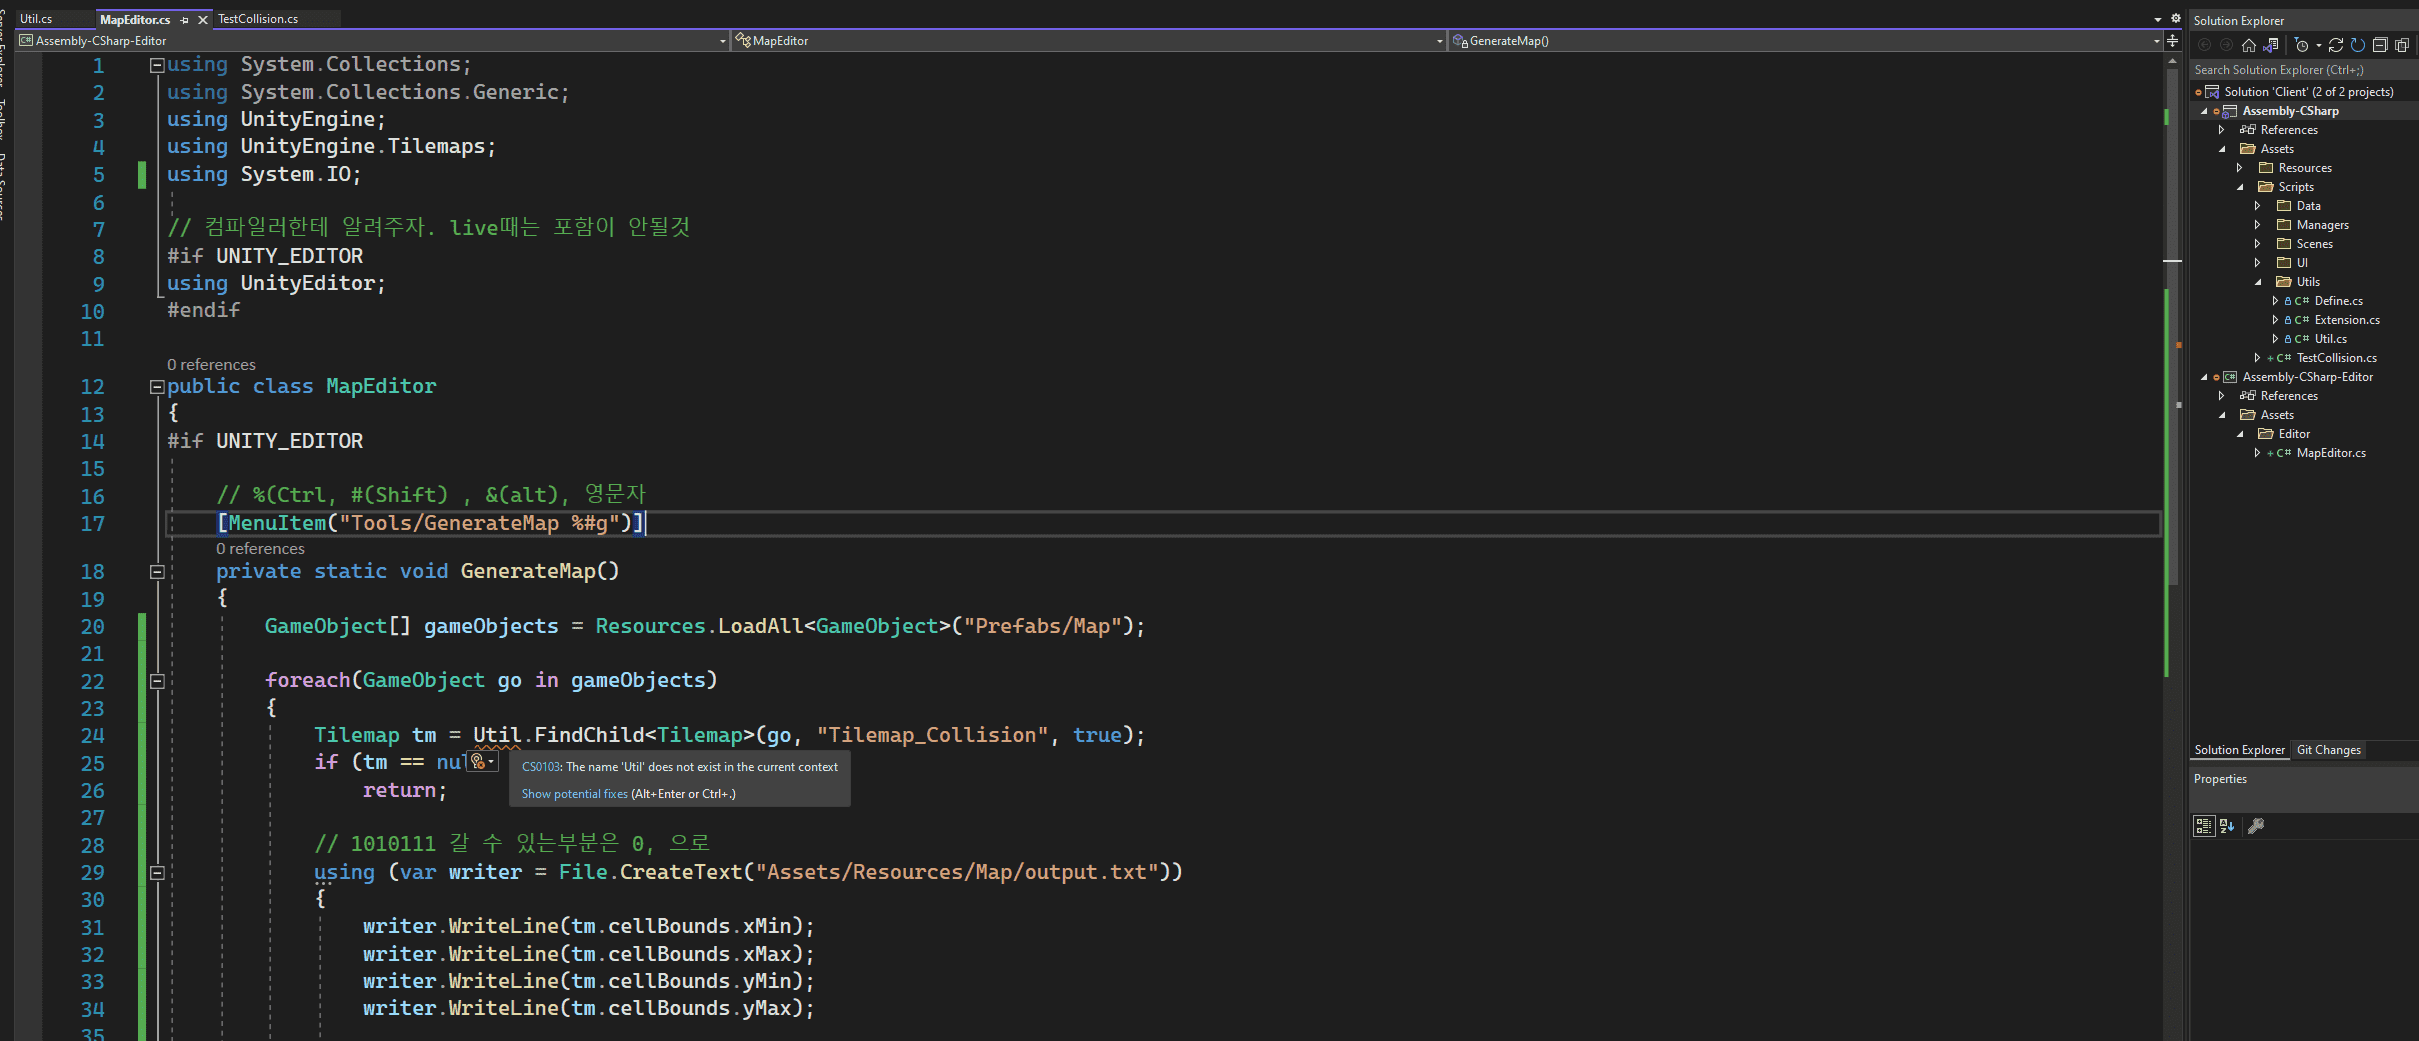Open Util.cs in Solution Explorer

click(x=2330, y=339)
